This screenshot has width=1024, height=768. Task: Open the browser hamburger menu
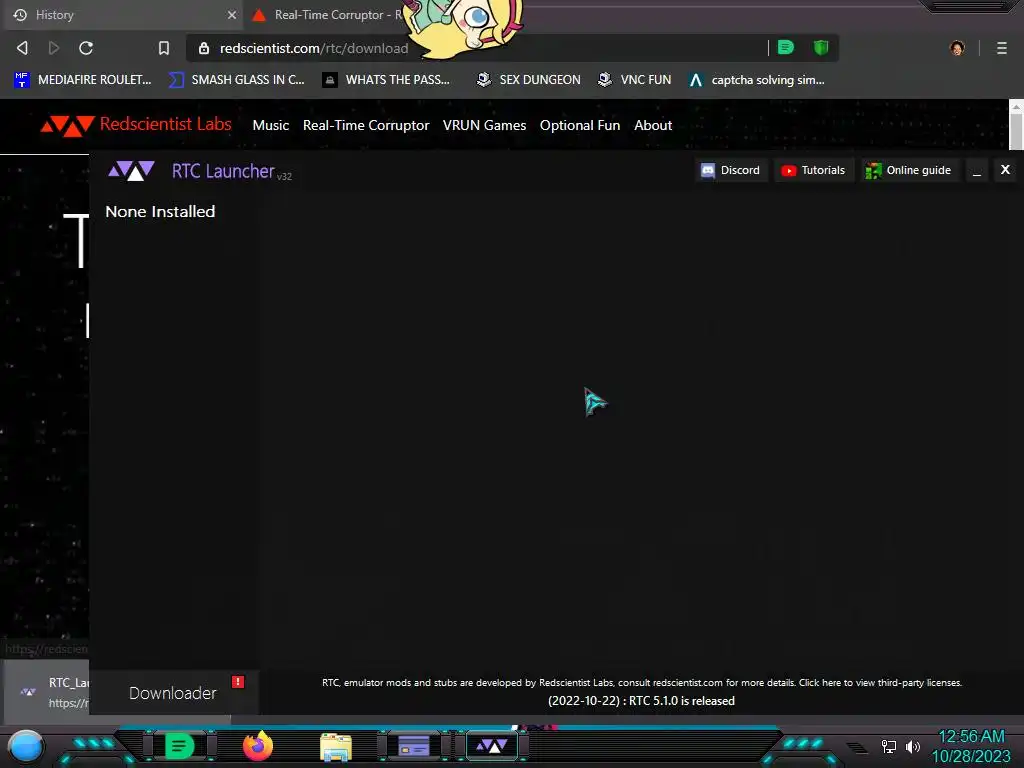coord(1002,48)
